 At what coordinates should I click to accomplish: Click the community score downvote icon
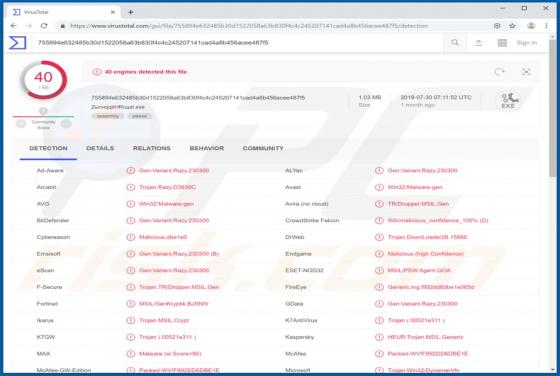coord(21,124)
